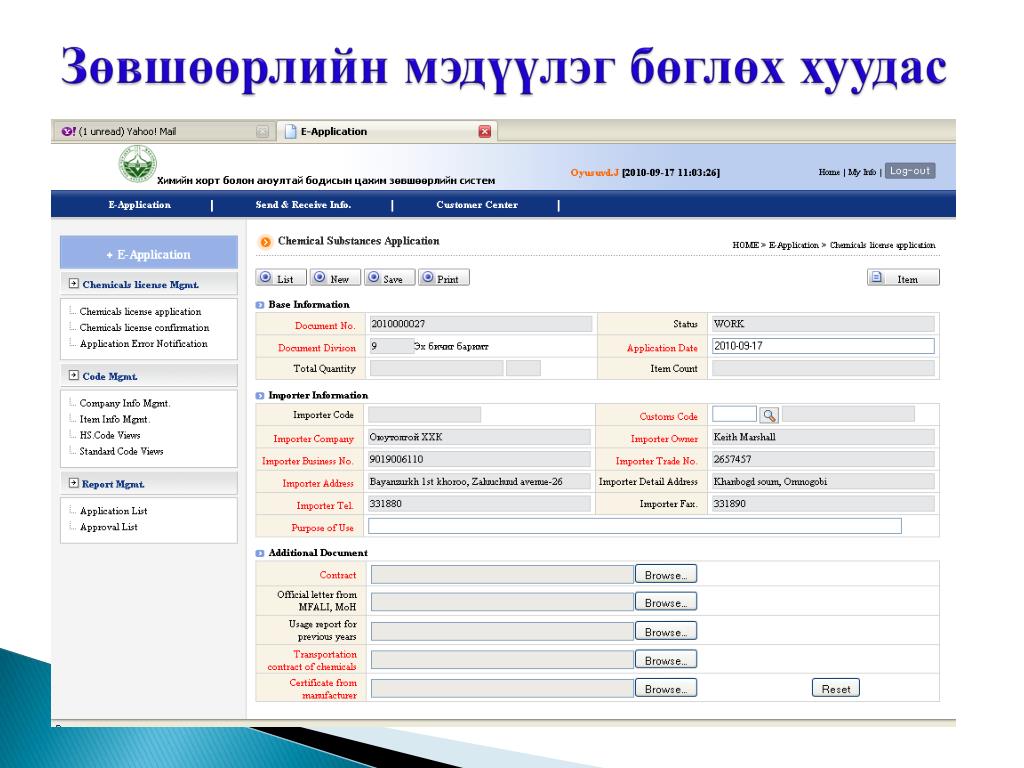Switch to the Yahoo! Mail tab
Screen dimensions: 1024x768
163,131
